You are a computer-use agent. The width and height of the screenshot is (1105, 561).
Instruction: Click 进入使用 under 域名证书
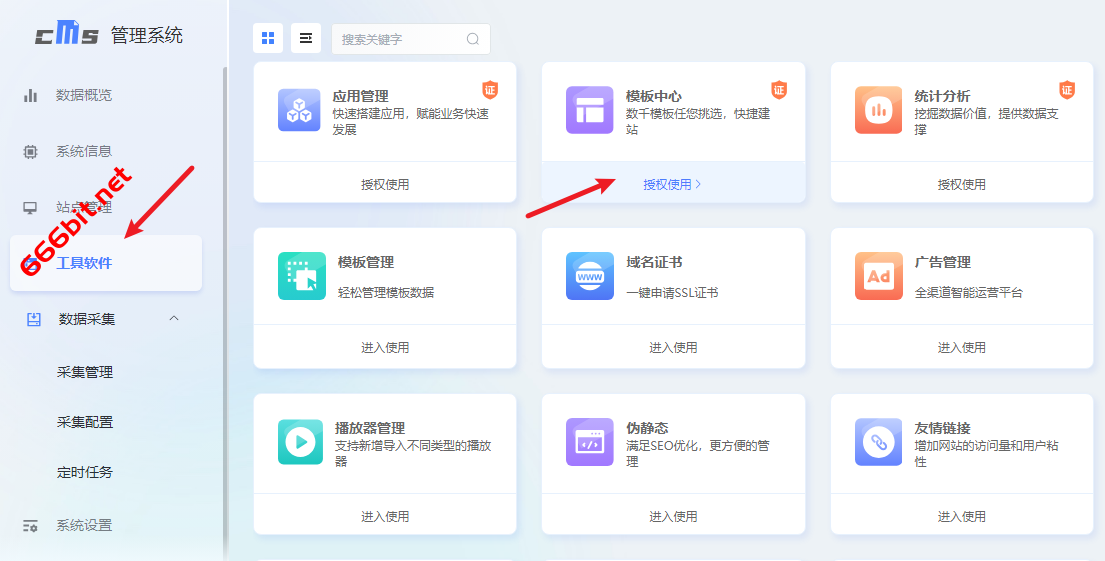[x=673, y=347]
